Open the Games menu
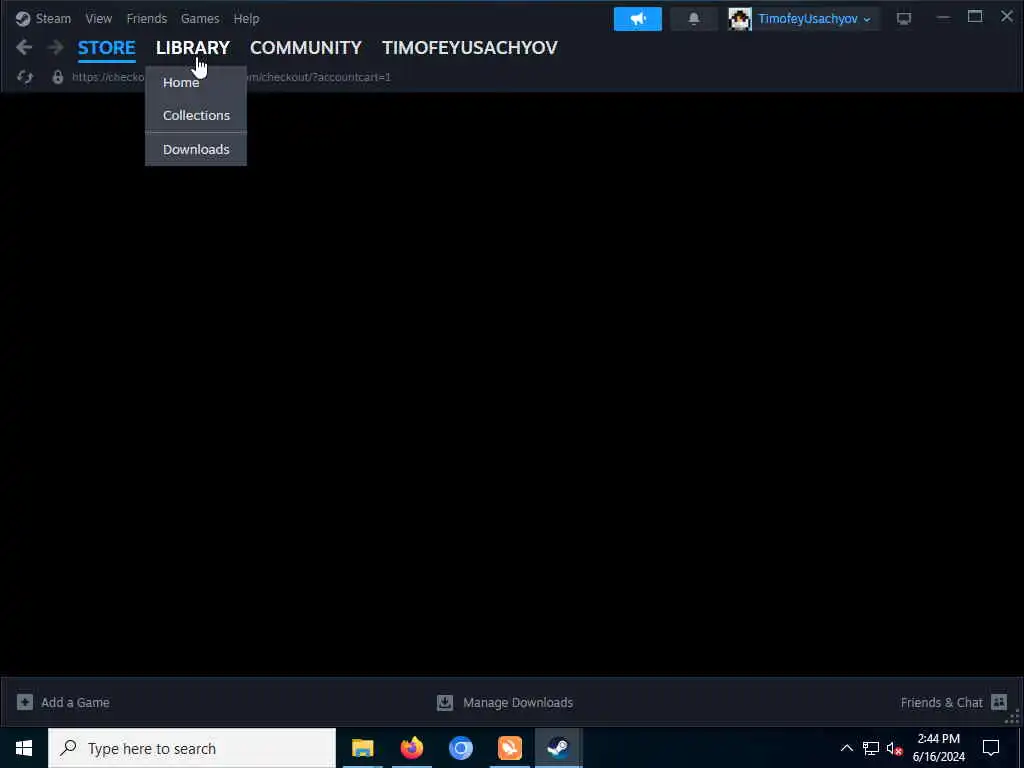Image resolution: width=1024 pixels, height=768 pixels. point(200,18)
